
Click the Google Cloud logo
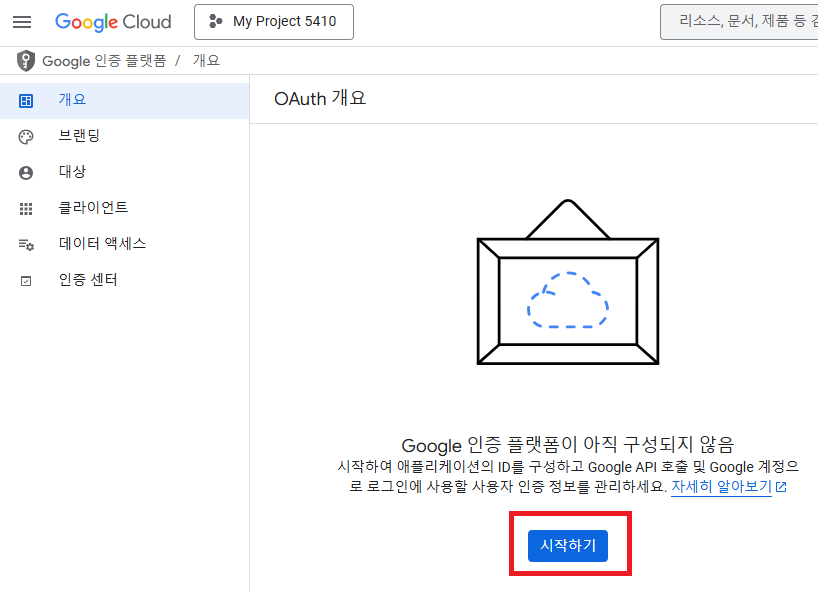113,22
